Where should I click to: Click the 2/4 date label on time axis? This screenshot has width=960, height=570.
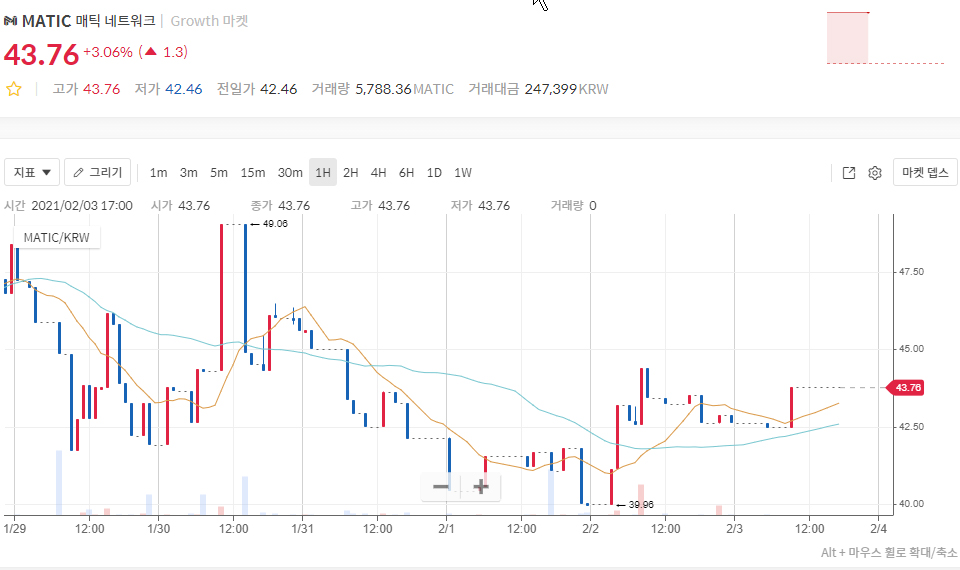[879, 528]
